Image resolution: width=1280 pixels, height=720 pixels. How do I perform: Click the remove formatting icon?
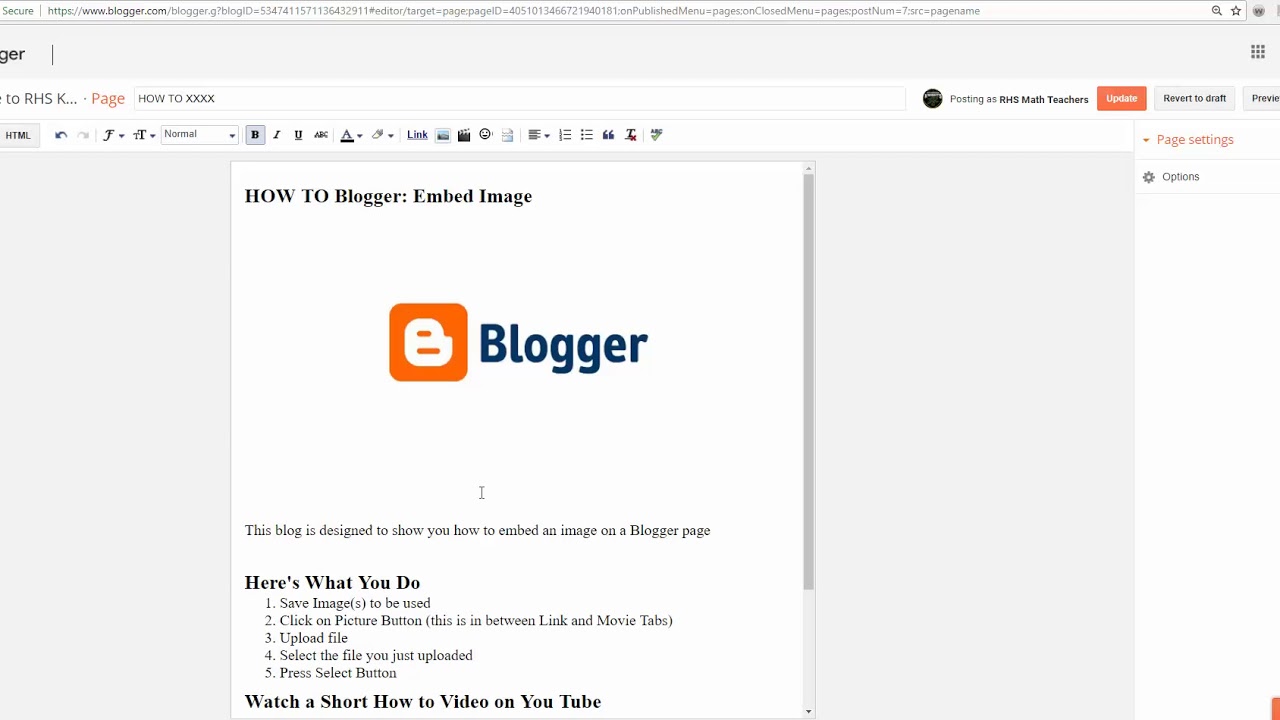click(x=631, y=135)
